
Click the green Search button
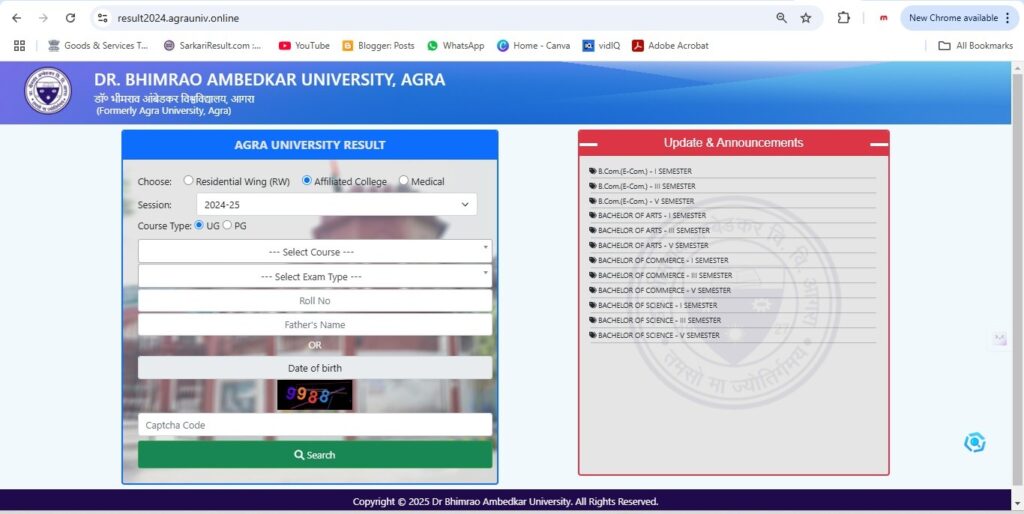(315, 455)
